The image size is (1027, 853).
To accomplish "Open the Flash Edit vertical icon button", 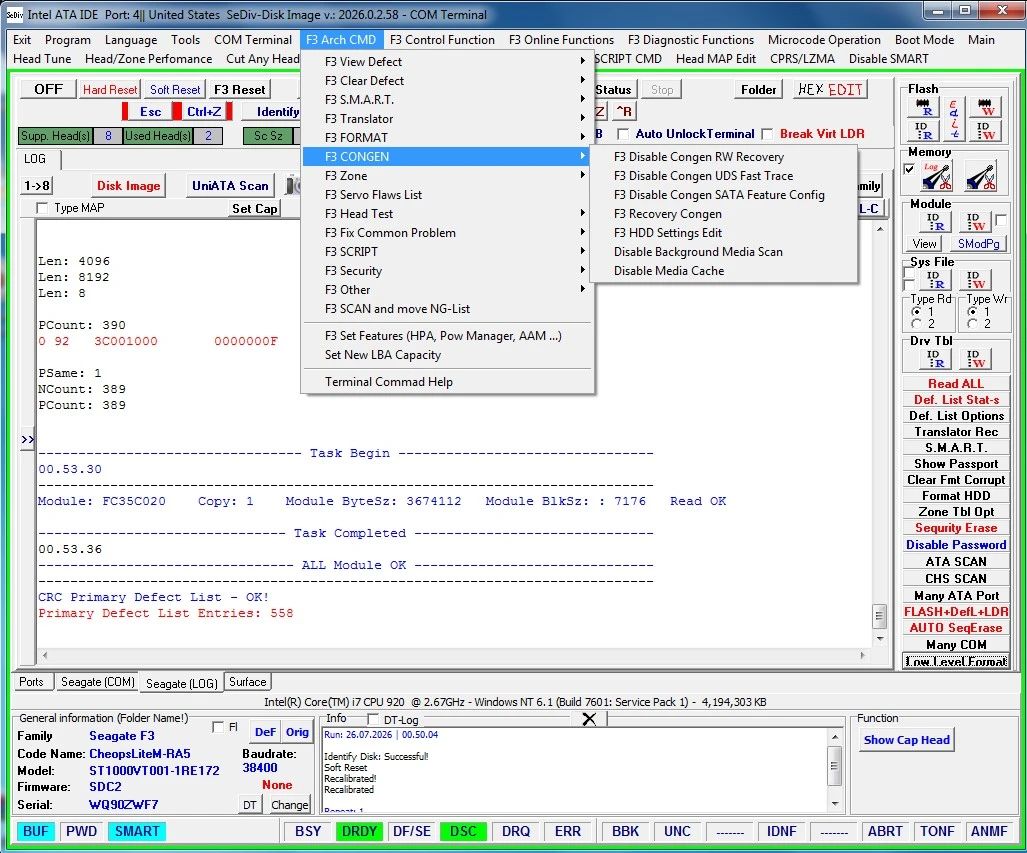I will pyautogui.click(x=954, y=119).
